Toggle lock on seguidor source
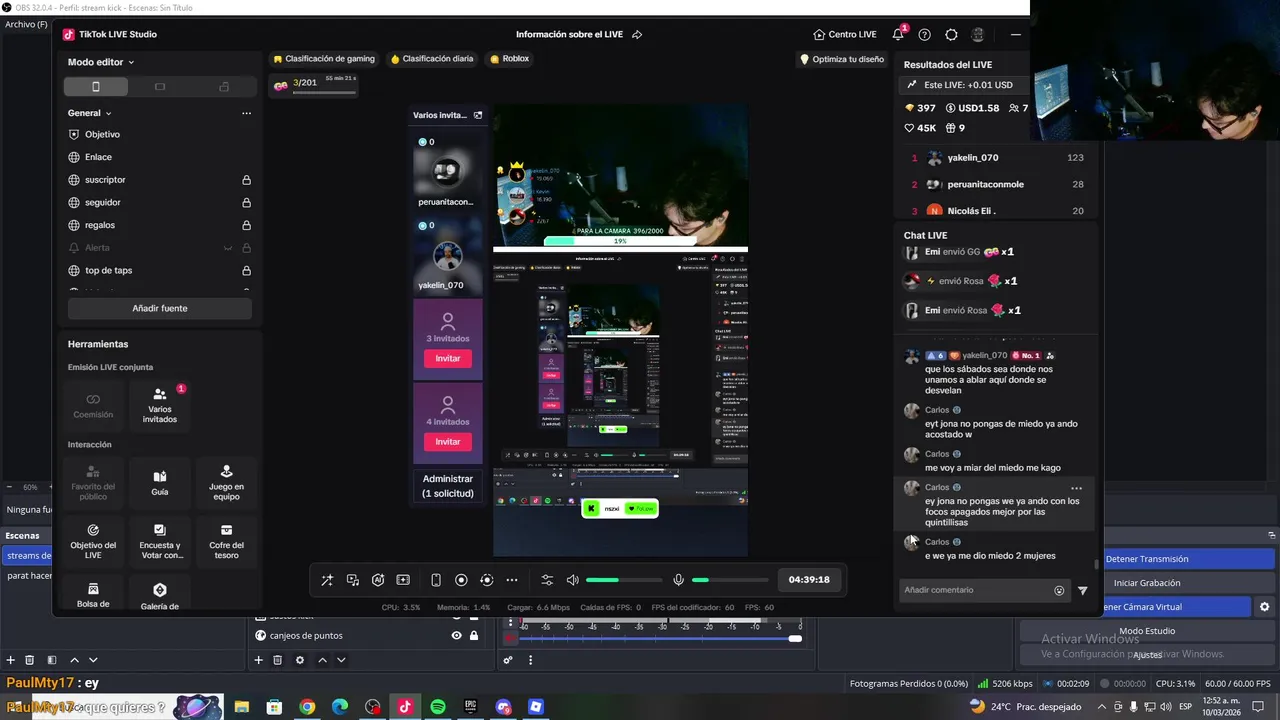The height and width of the screenshot is (720, 1280). [x=246, y=202]
